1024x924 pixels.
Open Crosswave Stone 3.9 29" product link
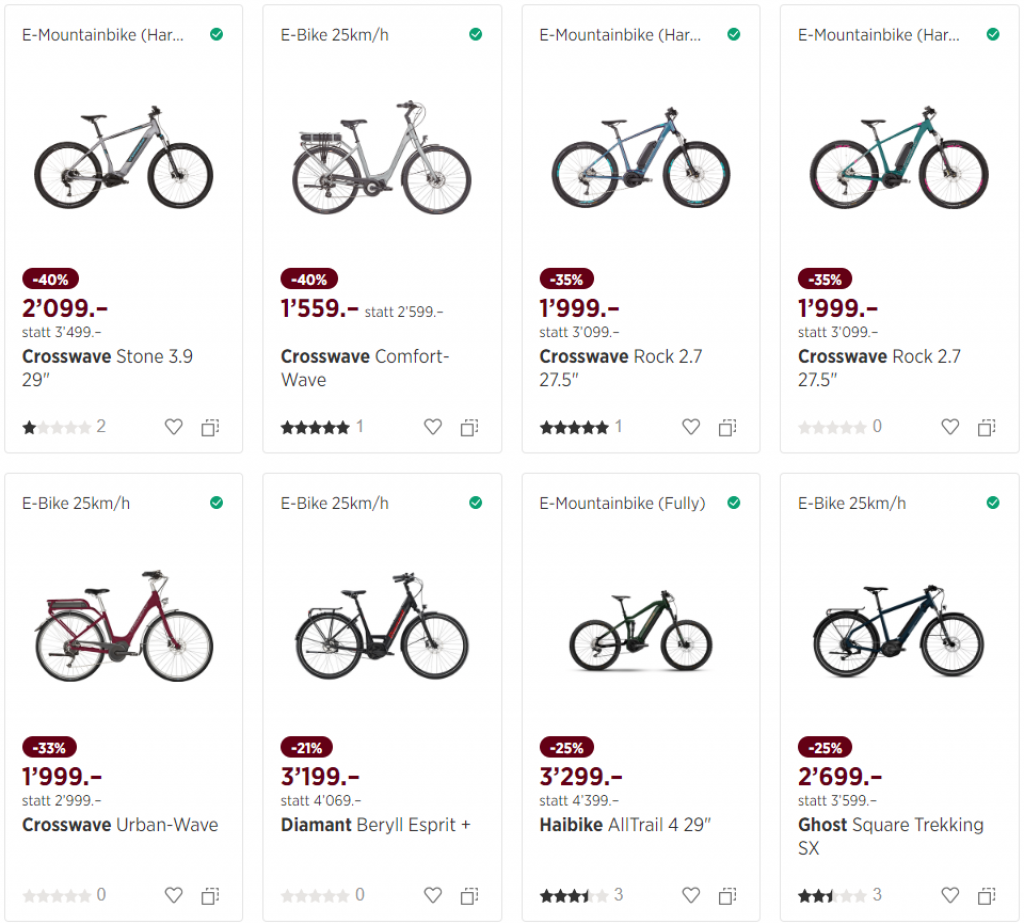click(107, 368)
